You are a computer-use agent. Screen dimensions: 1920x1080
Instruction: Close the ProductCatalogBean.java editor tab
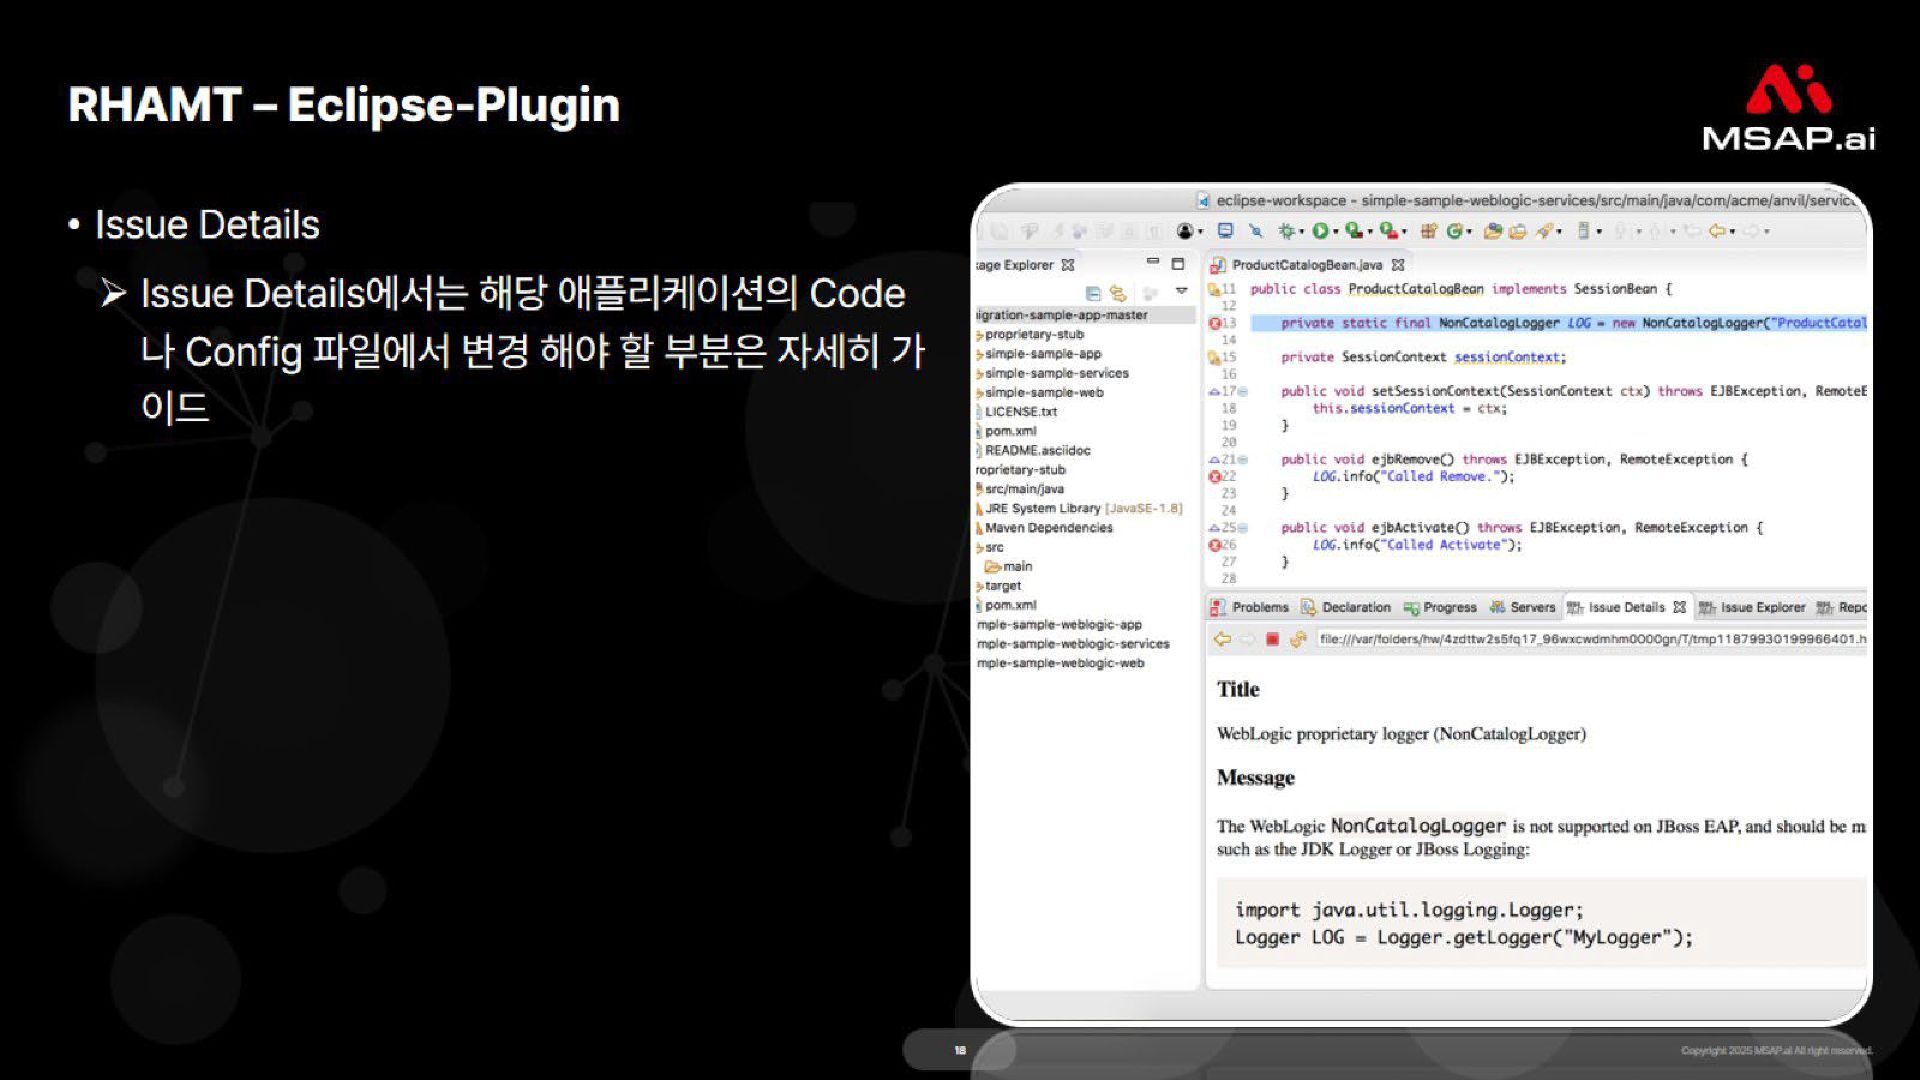1398,265
